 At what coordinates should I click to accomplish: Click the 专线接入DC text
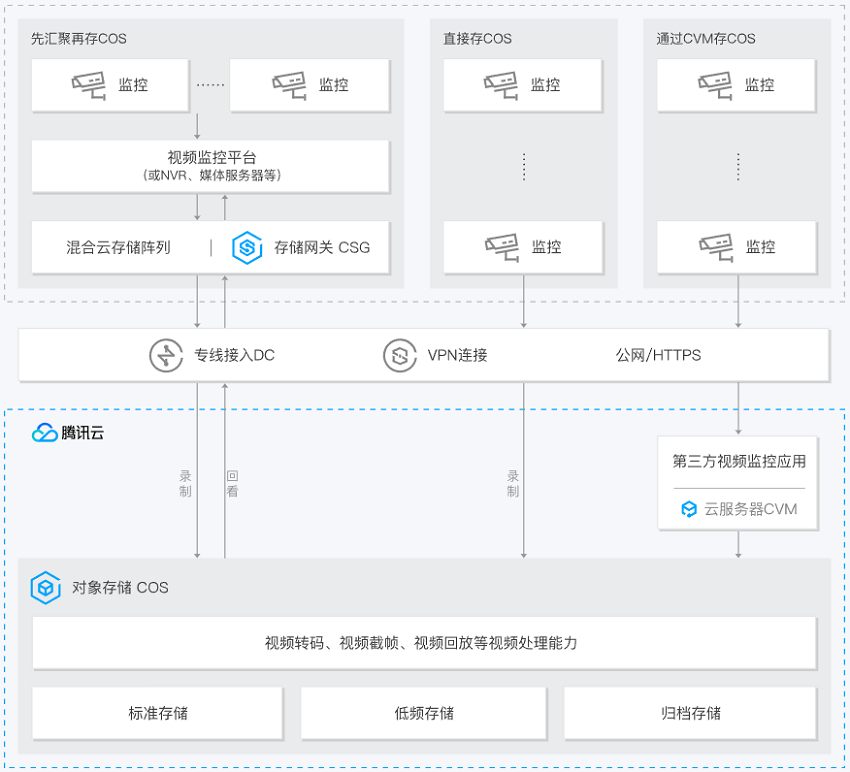pos(235,356)
